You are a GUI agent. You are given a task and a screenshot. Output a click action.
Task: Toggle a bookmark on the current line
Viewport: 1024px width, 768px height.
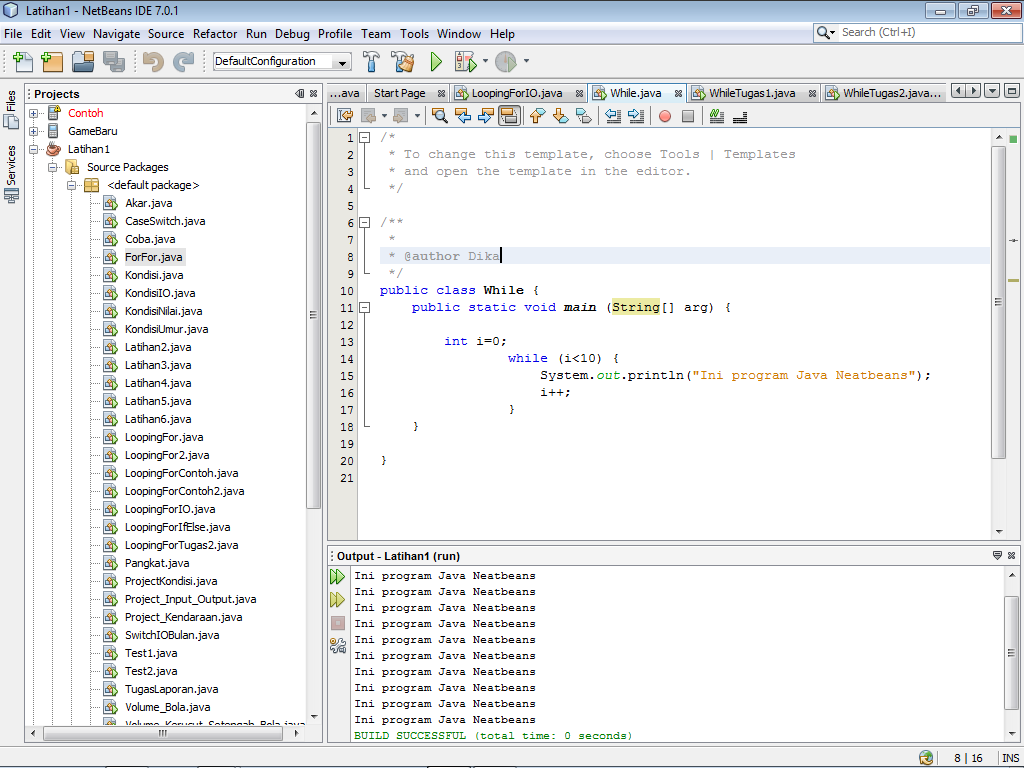coord(585,116)
